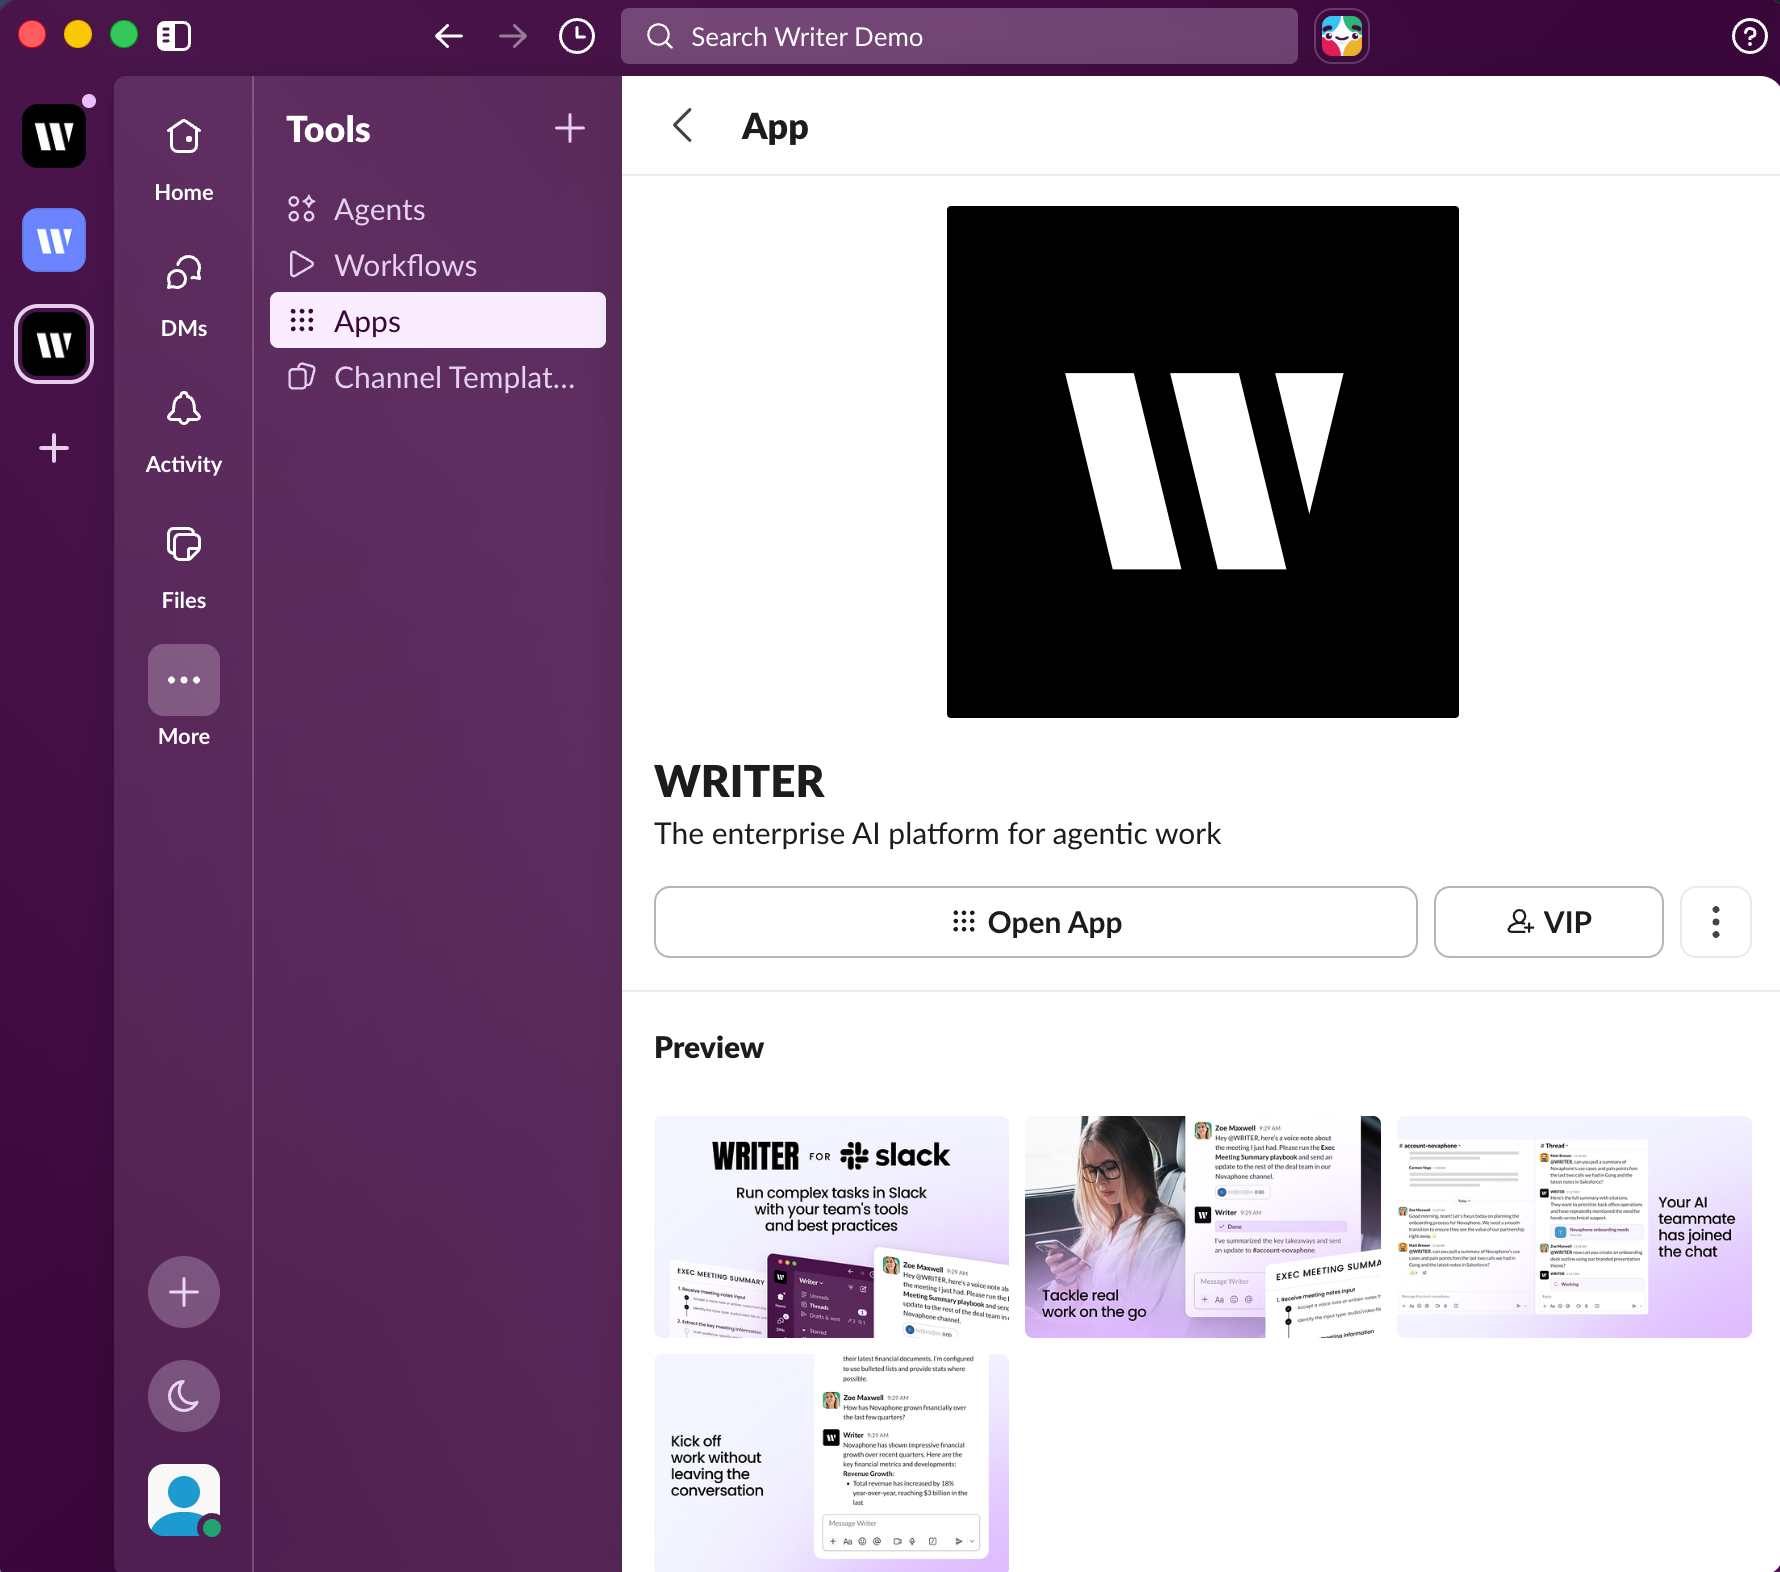Select the outlined black Writer workspace
Image resolution: width=1780 pixels, height=1572 pixels.
coord(54,344)
